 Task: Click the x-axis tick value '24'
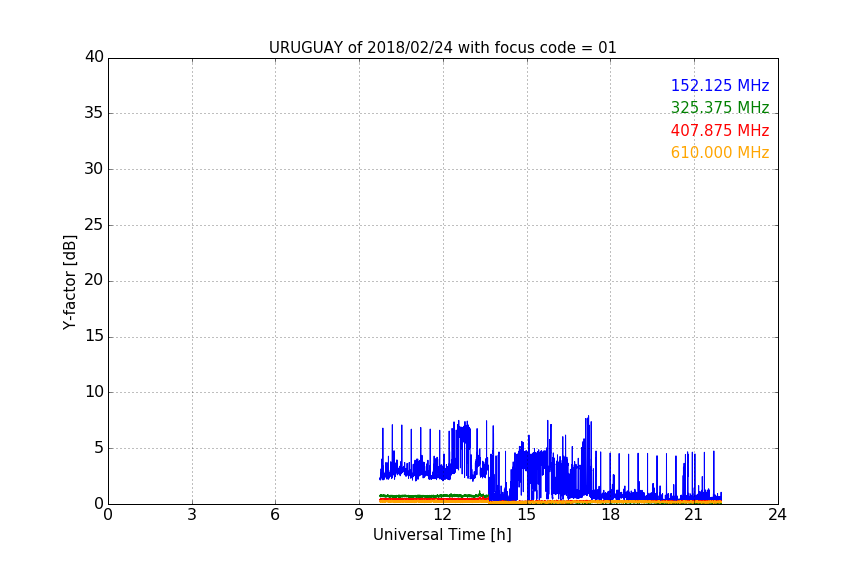(x=777, y=515)
